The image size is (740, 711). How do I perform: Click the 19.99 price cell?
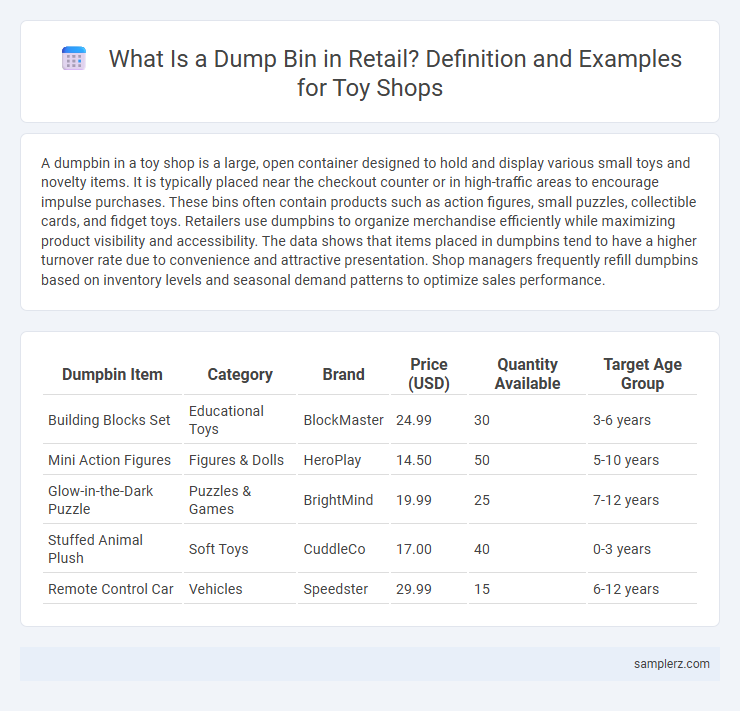[429, 500]
